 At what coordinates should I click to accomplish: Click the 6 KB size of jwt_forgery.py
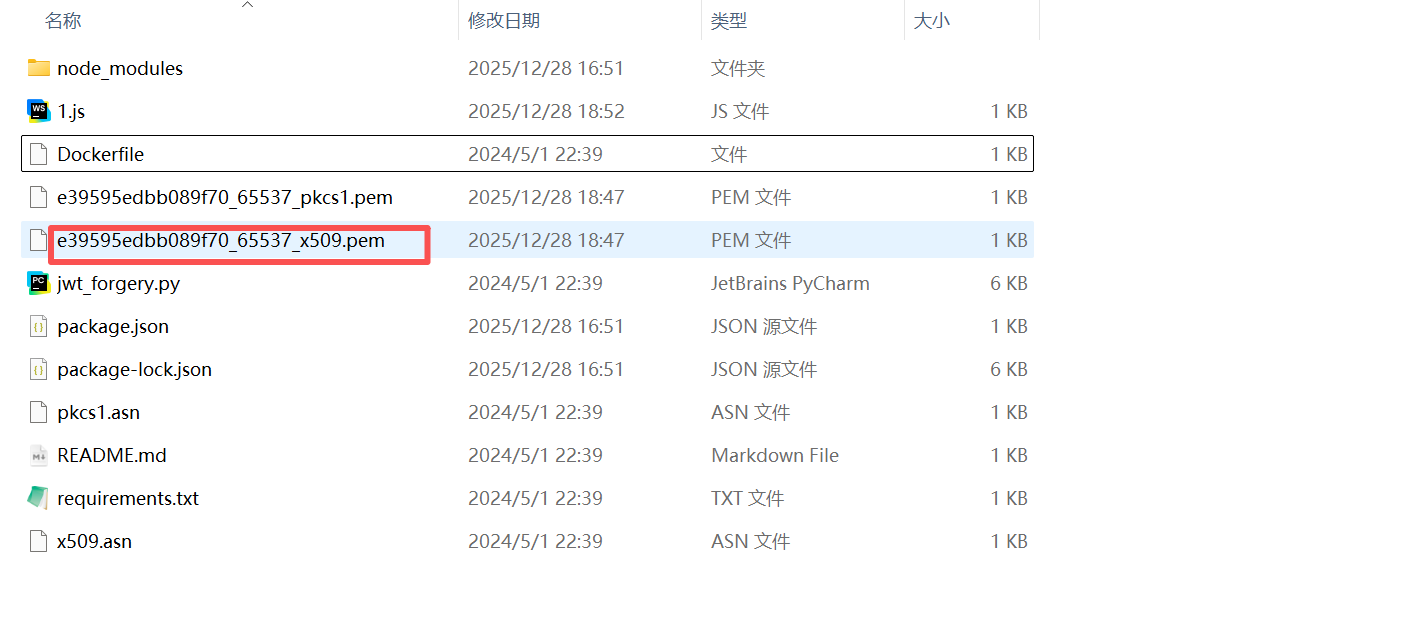(1009, 284)
